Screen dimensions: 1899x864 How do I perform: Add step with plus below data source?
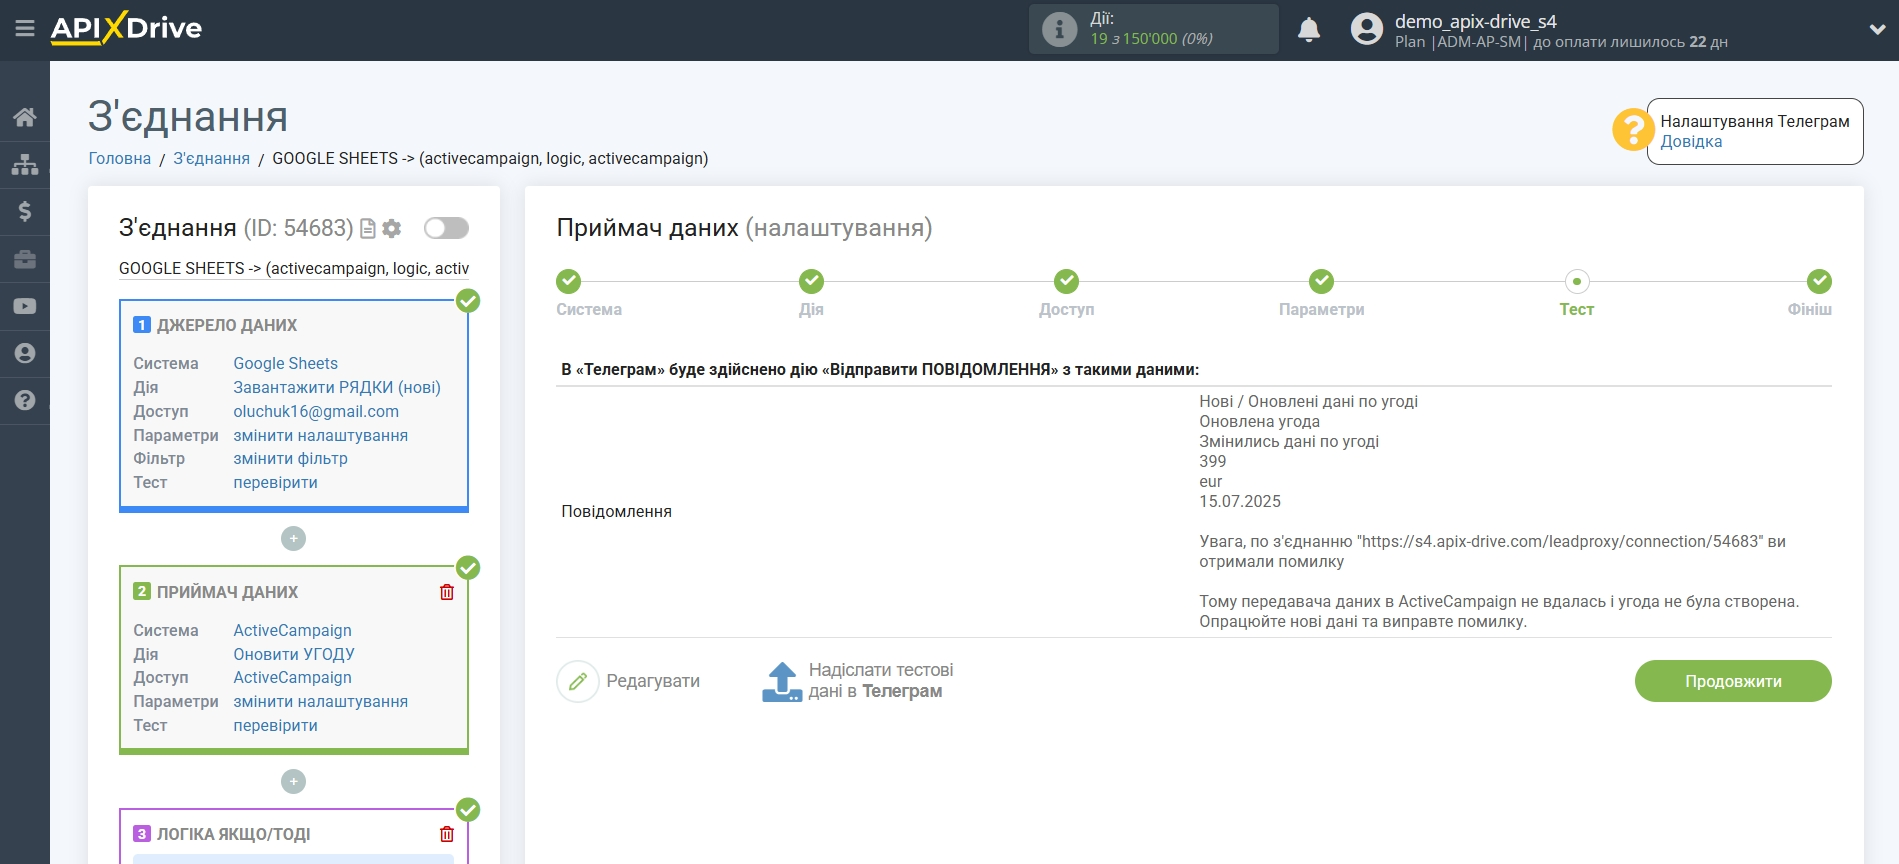[x=293, y=539]
